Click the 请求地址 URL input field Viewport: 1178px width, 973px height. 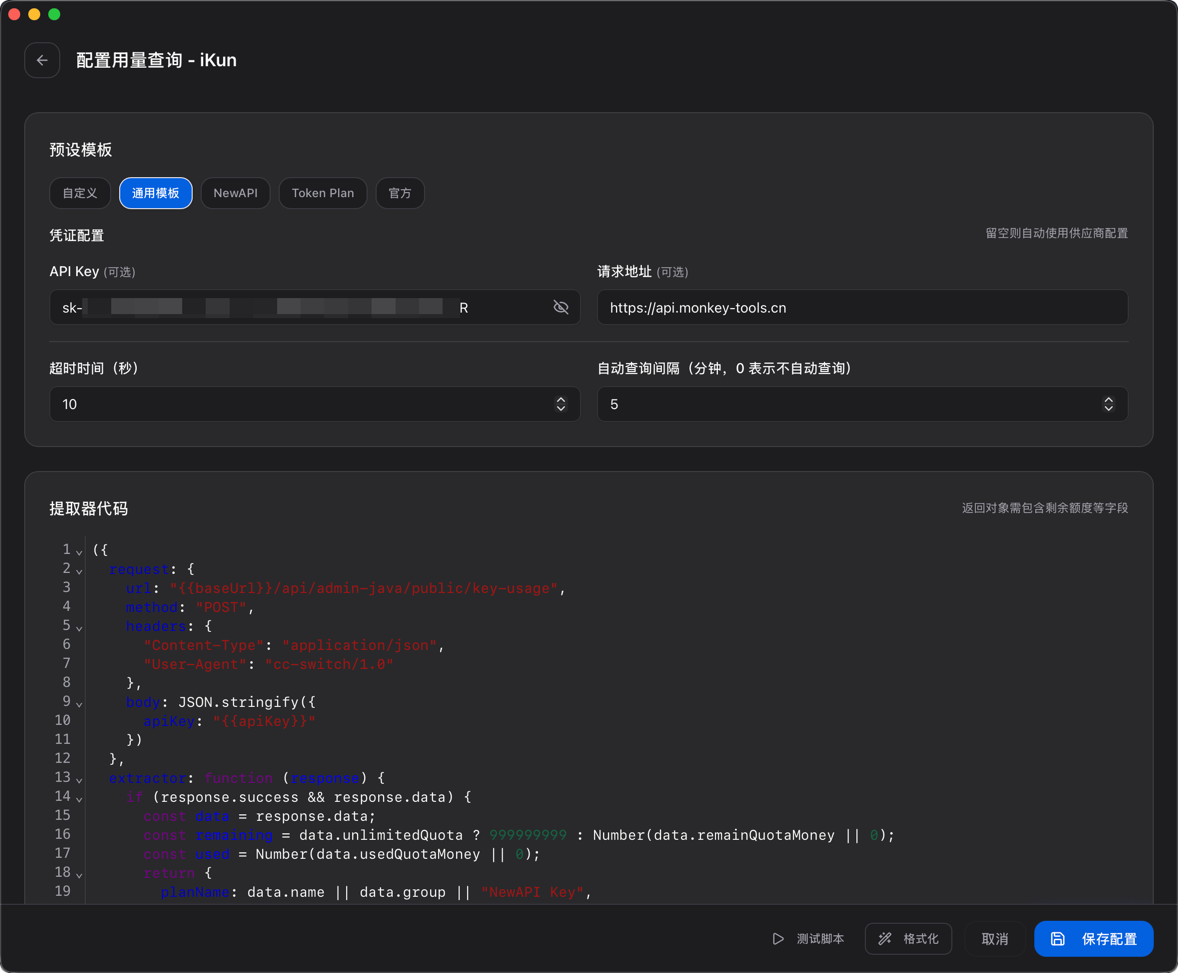pyautogui.click(x=862, y=307)
